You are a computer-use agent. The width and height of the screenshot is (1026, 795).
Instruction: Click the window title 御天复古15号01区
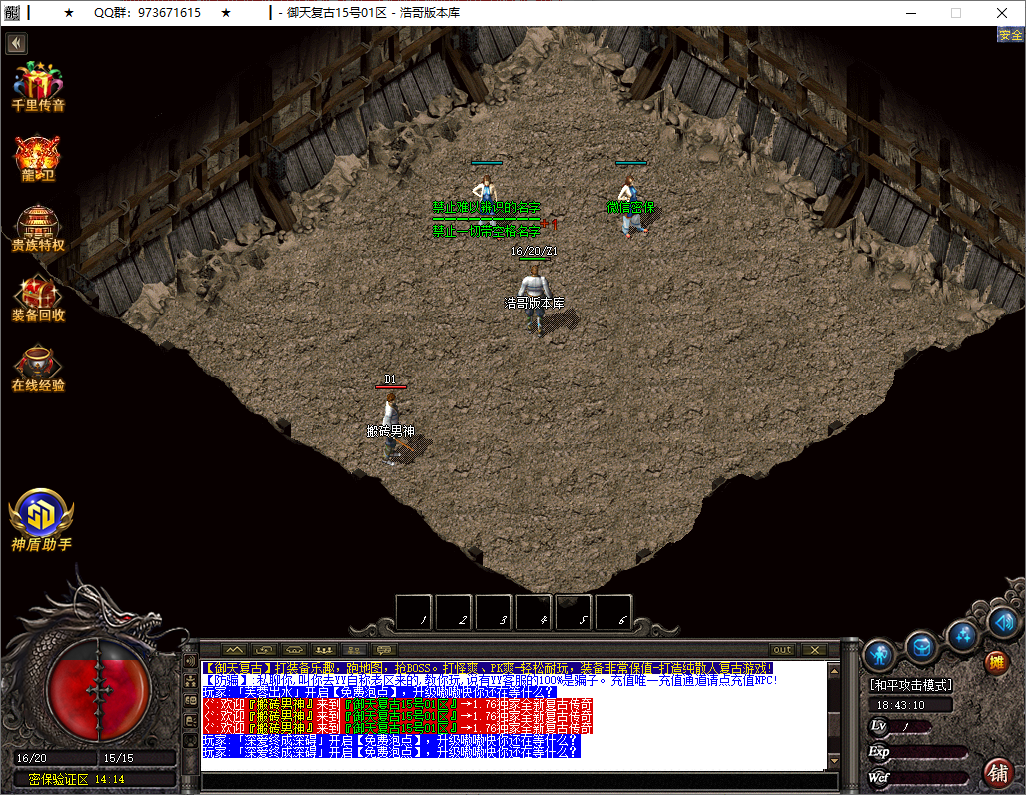click(336, 12)
